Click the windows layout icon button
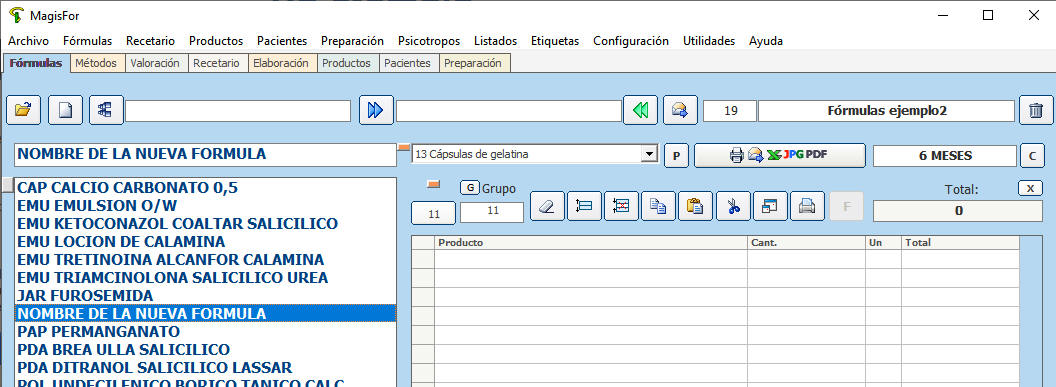Screen dimensions: 1056x387 pyautogui.click(x=770, y=207)
